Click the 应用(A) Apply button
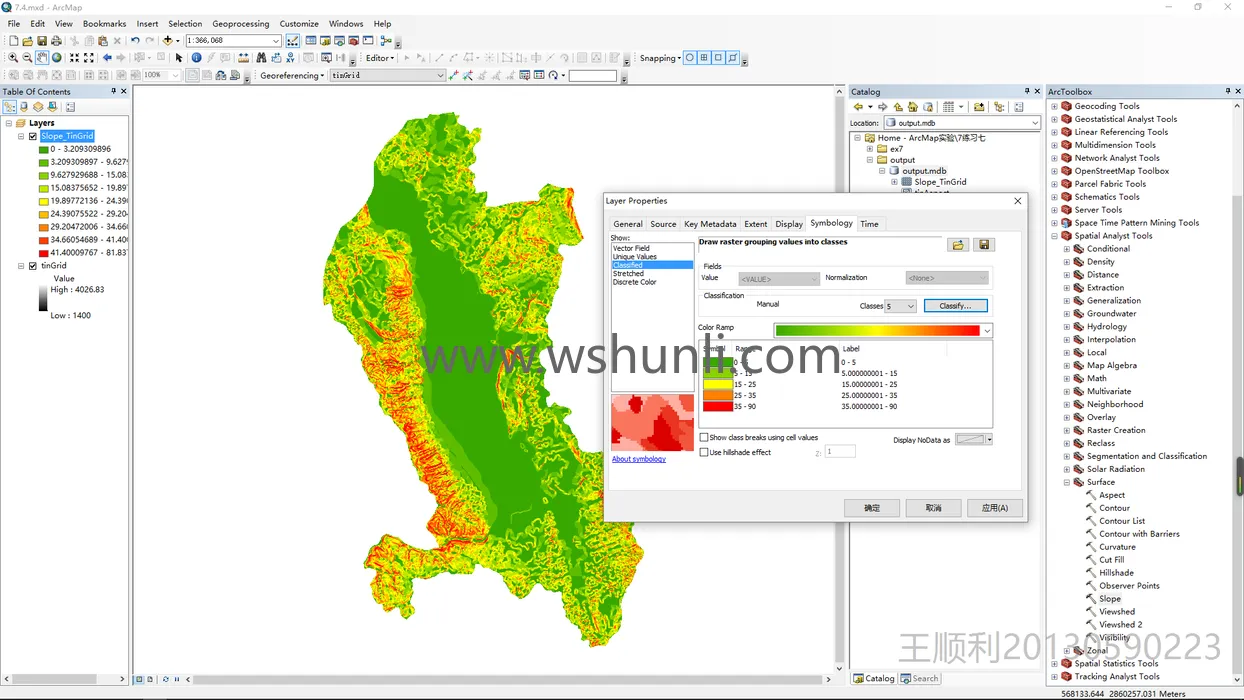This screenshot has height=700, width=1244. pos(995,508)
